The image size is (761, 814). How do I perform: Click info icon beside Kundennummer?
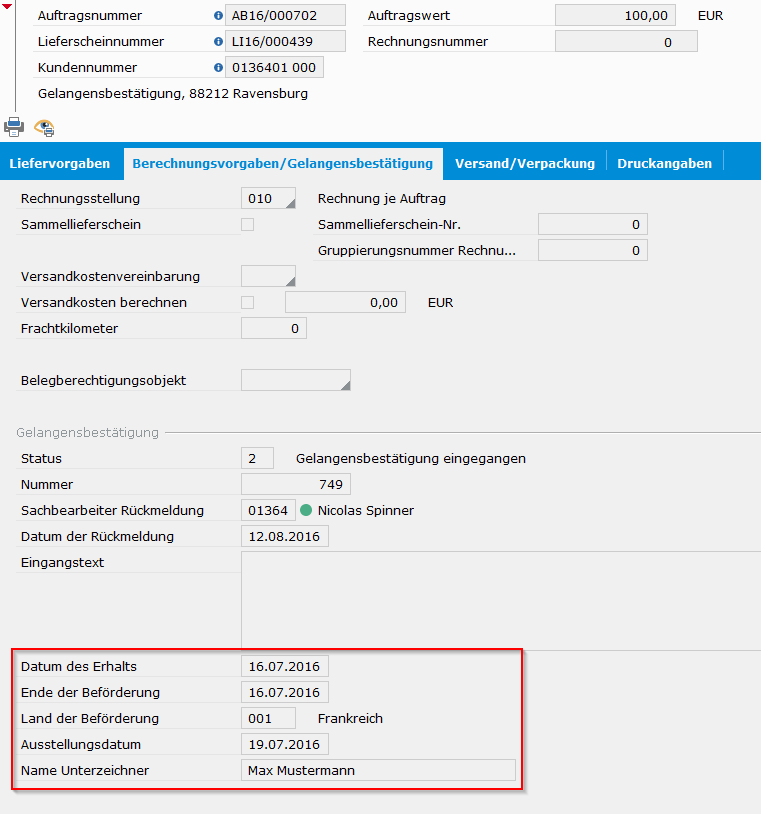pyautogui.click(x=219, y=67)
